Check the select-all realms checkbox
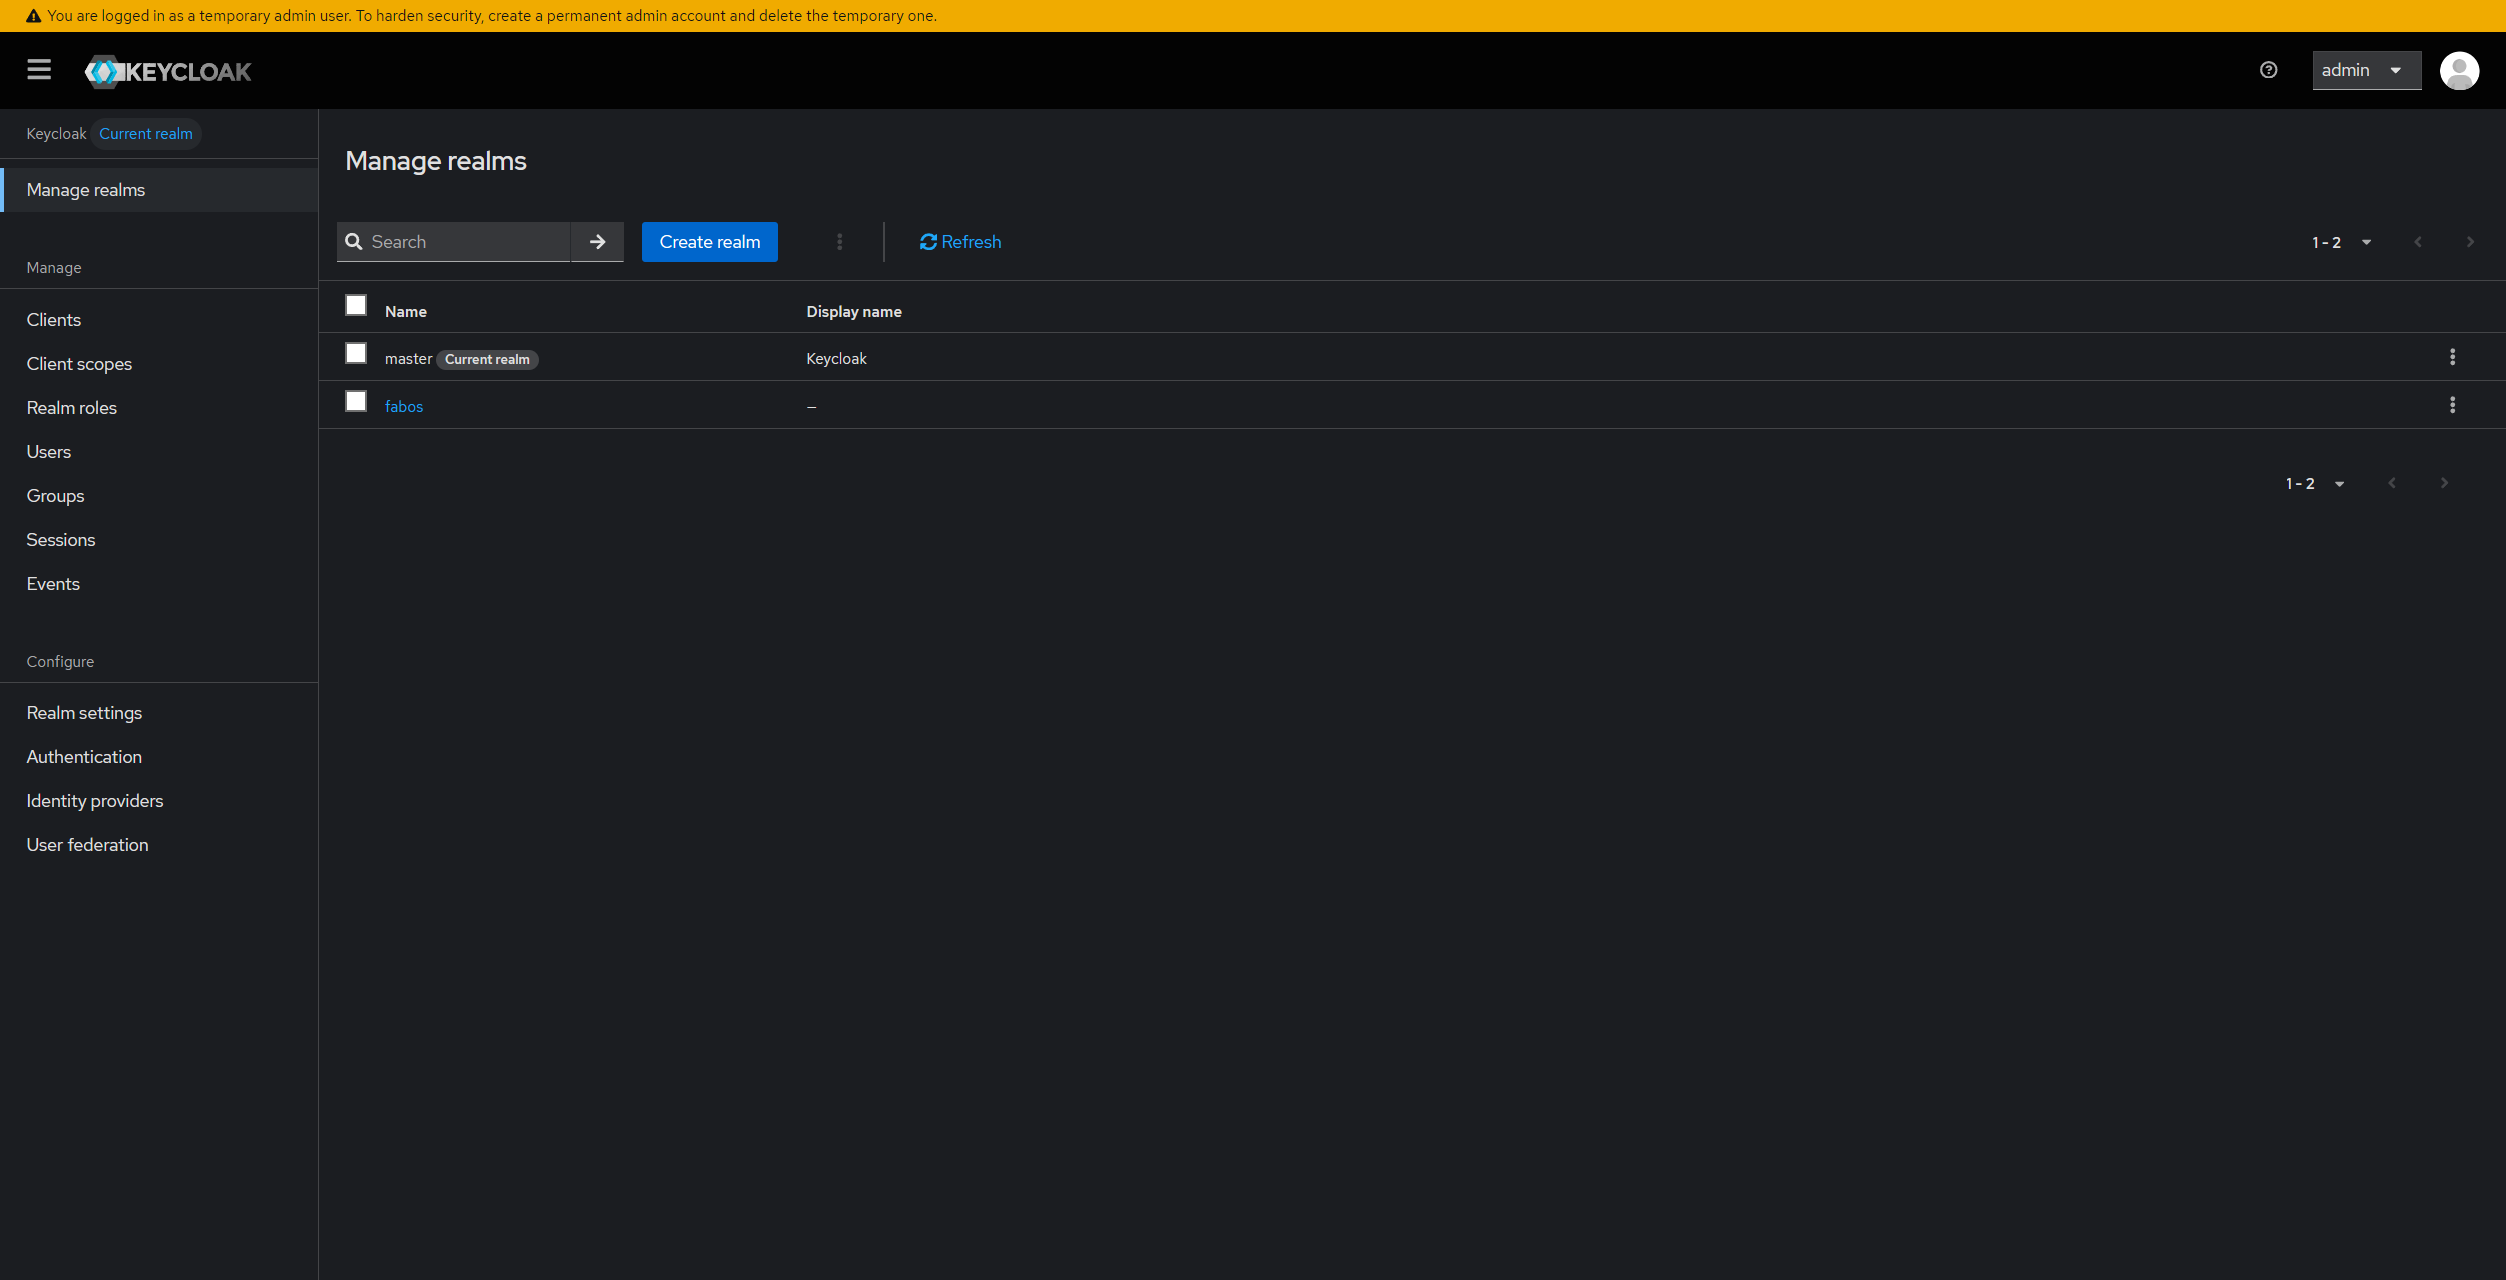 pos(356,305)
